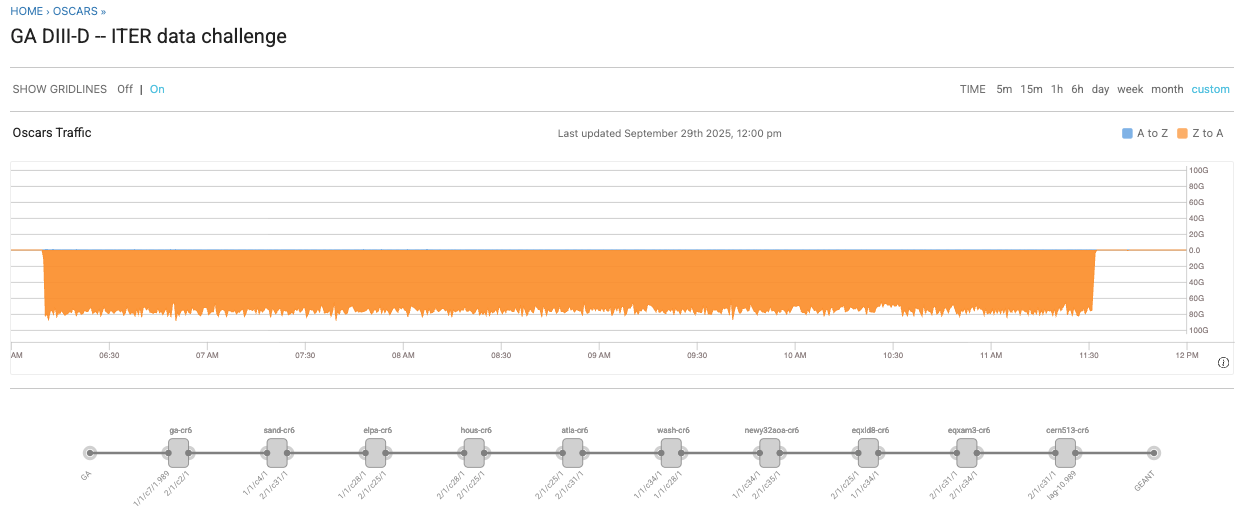
Task: Go to HOME breadcrumb link
Action: point(26,11)
